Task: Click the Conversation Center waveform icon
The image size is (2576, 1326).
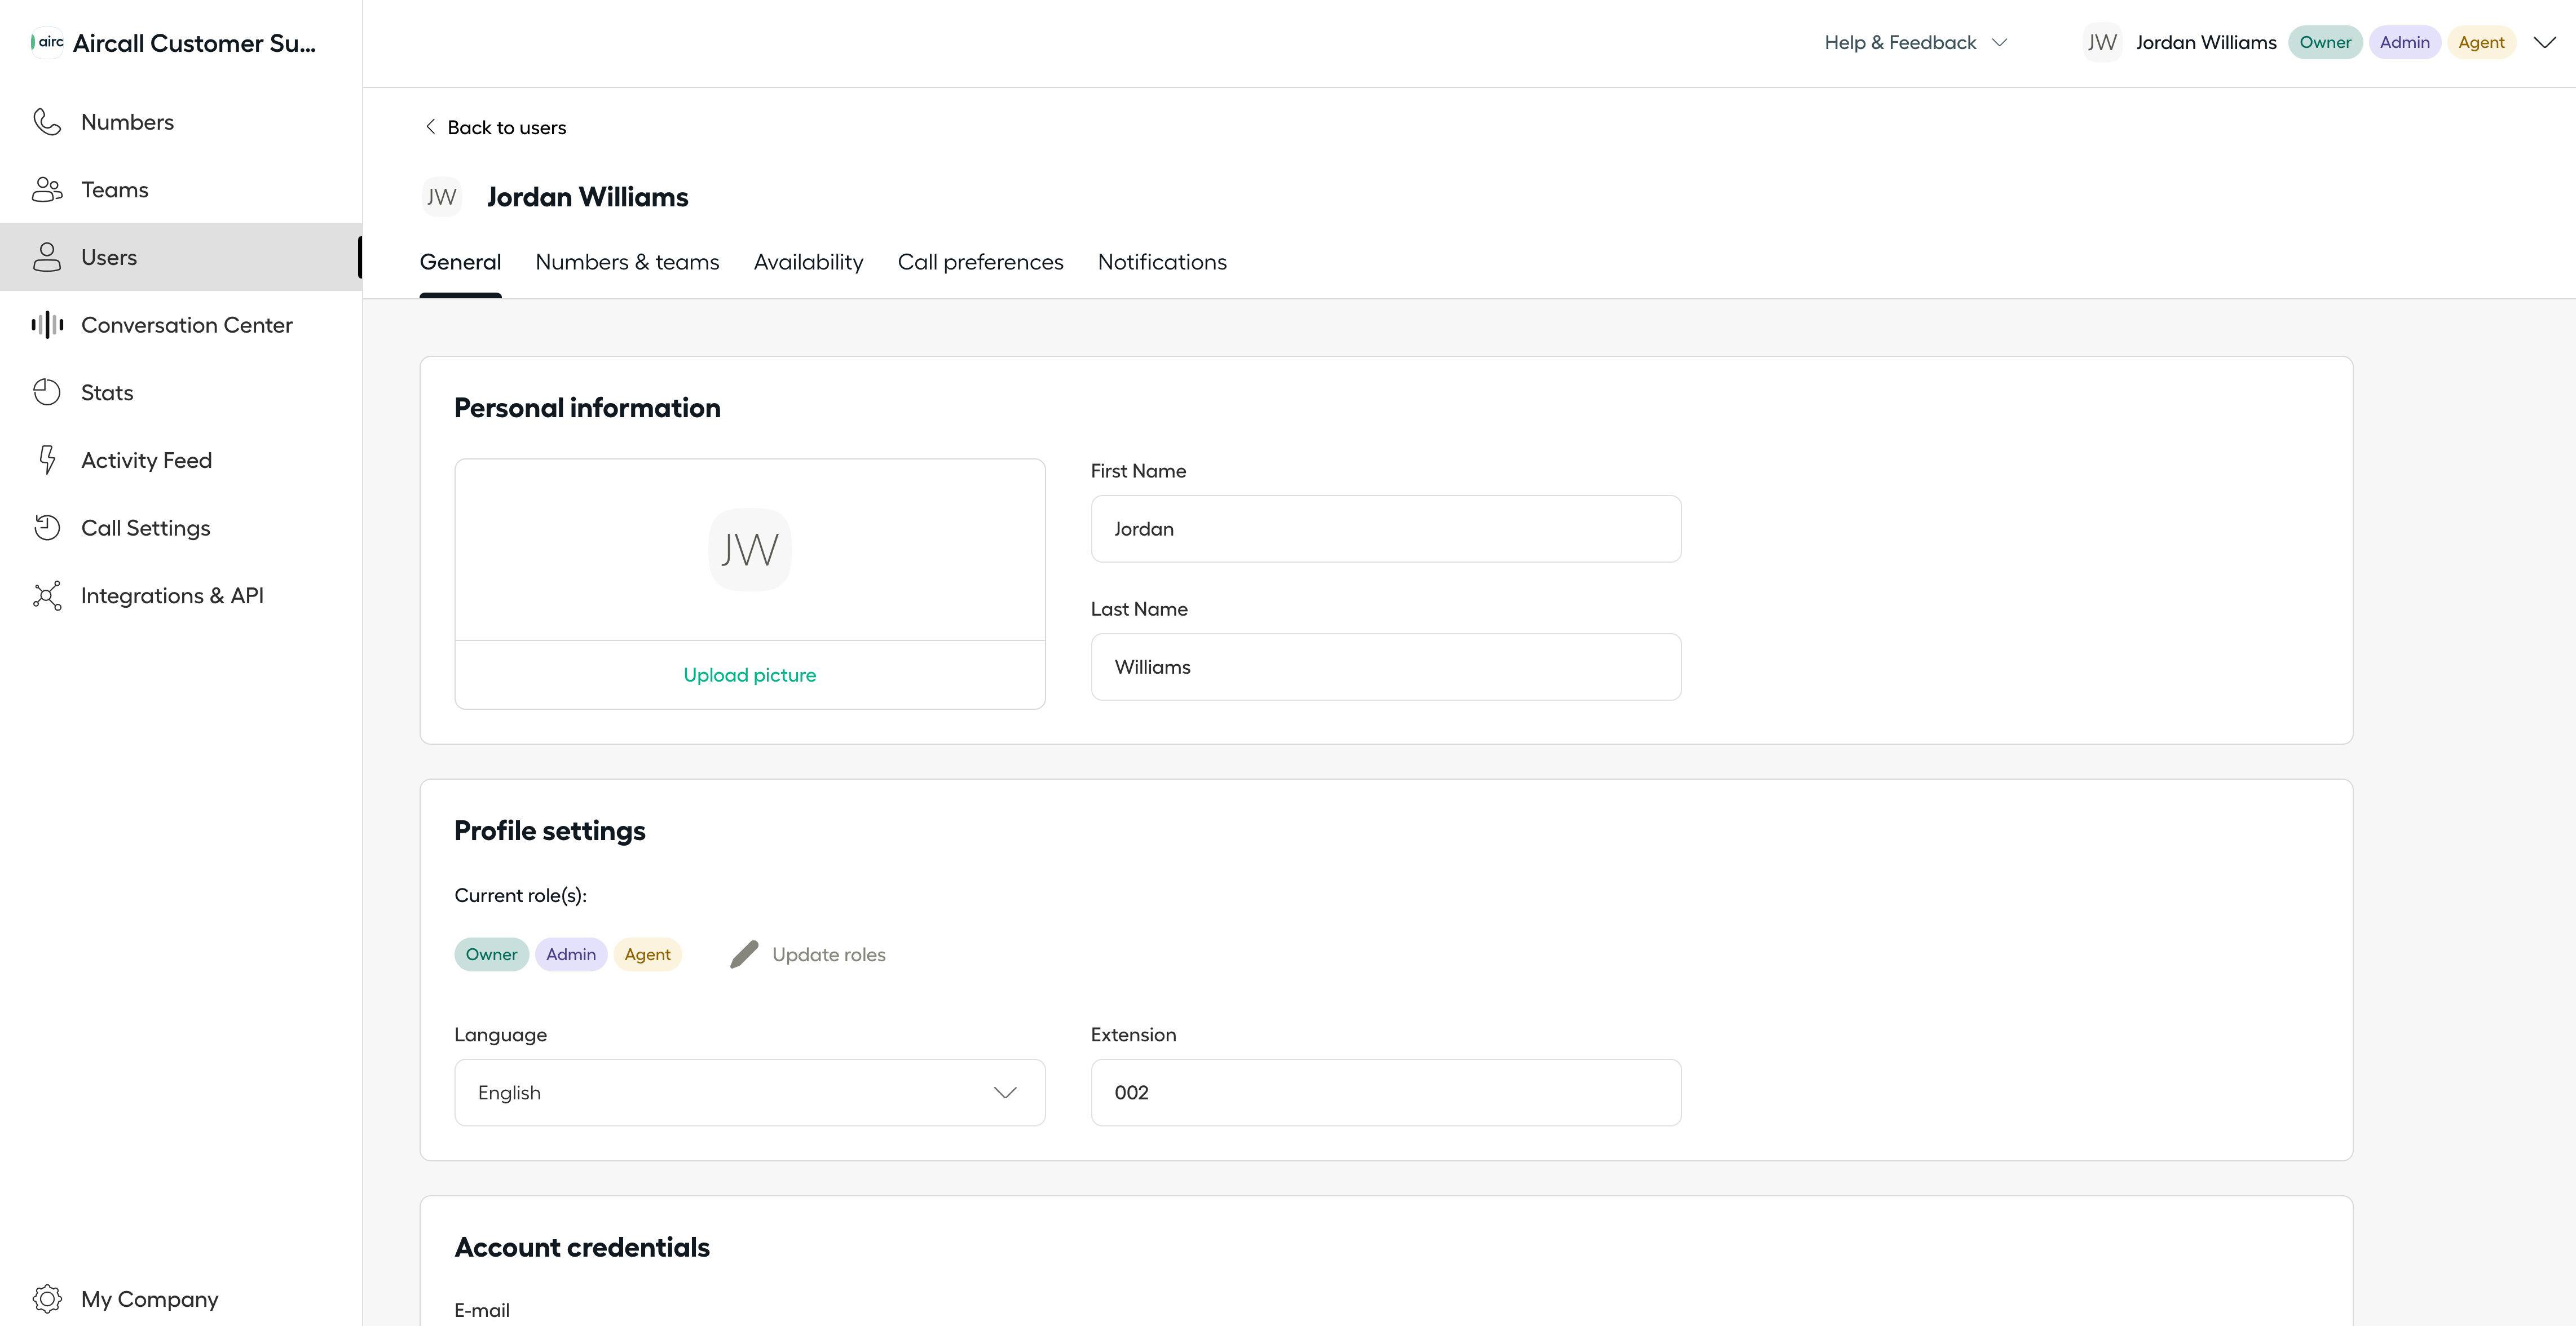Action: (47, 325)
